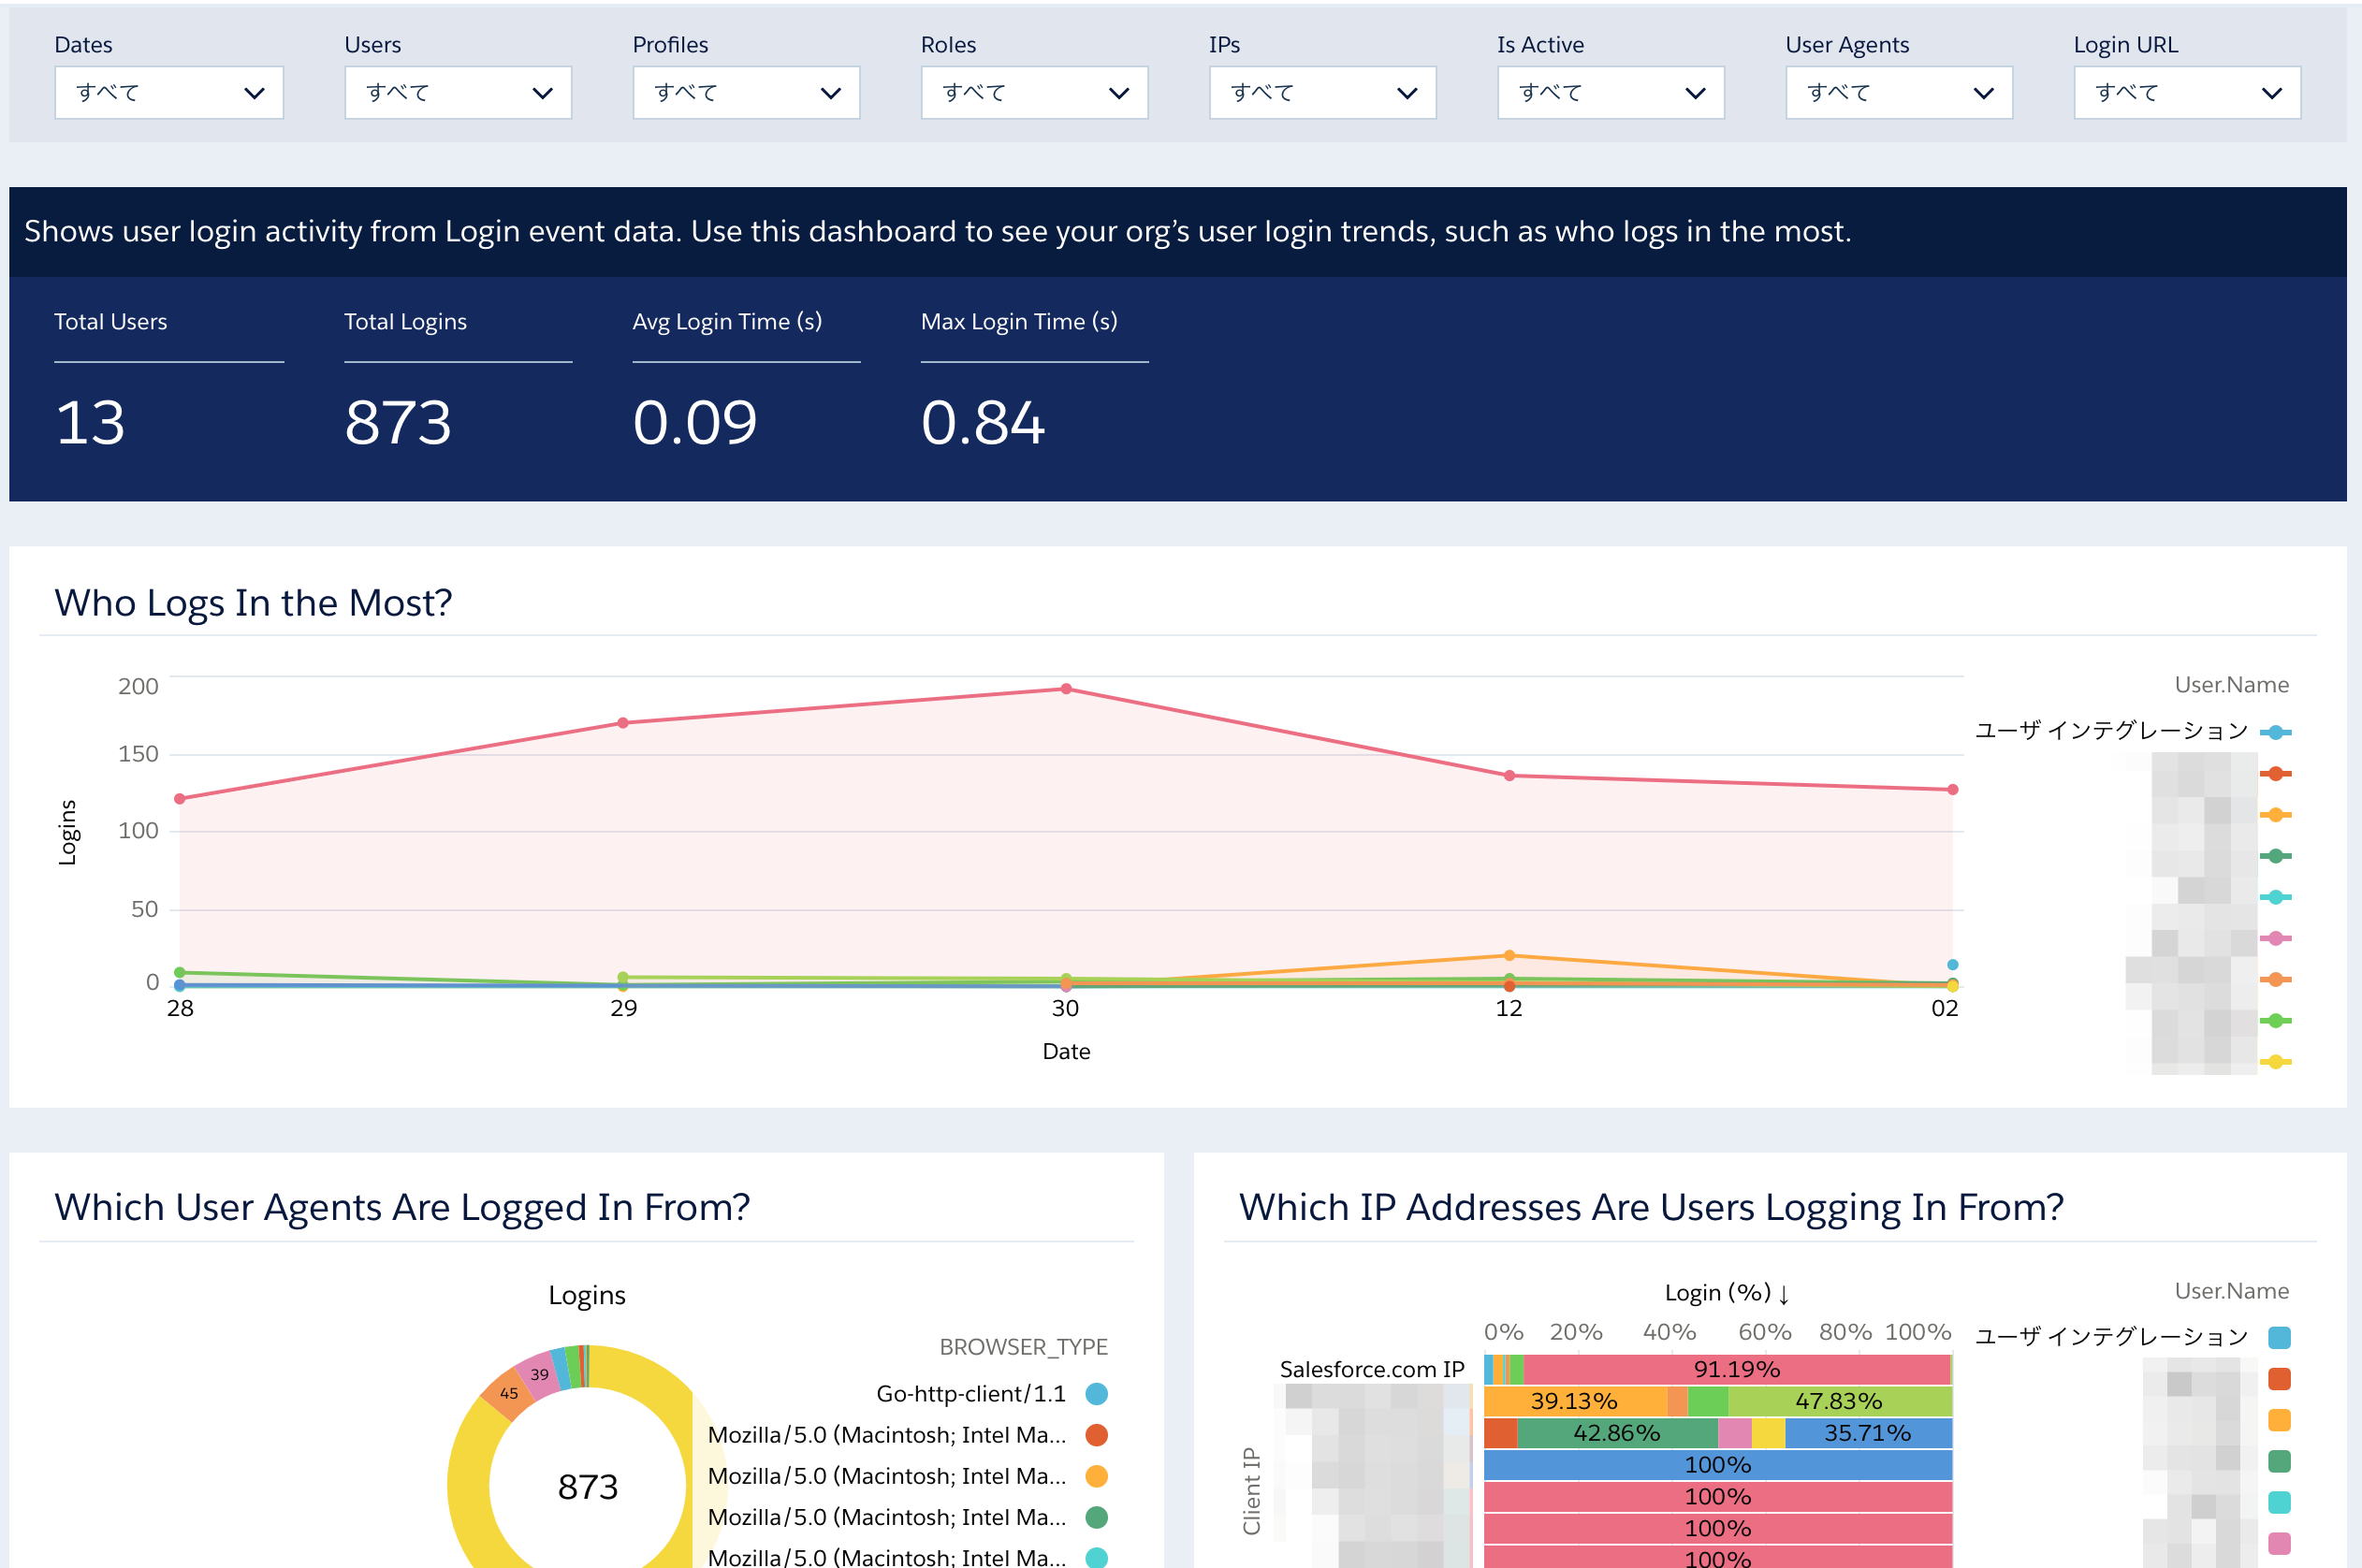
Task: Select the yellow legend marker in line chart
Action: (x=2275, y=1062)
